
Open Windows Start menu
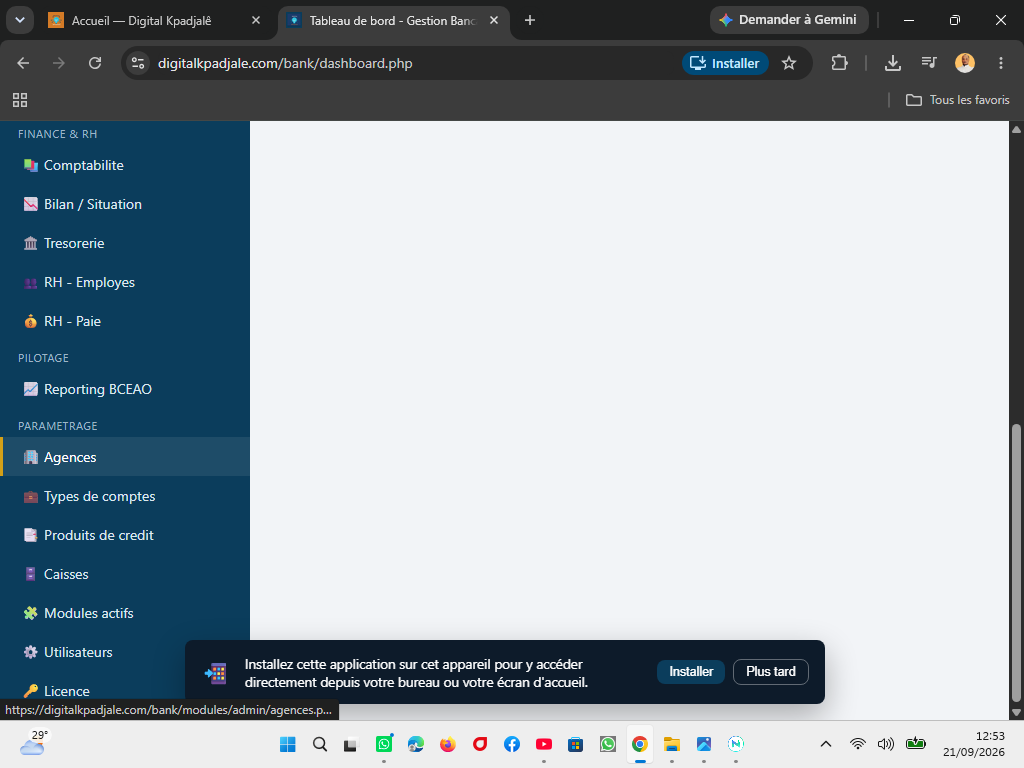[287, 744]
